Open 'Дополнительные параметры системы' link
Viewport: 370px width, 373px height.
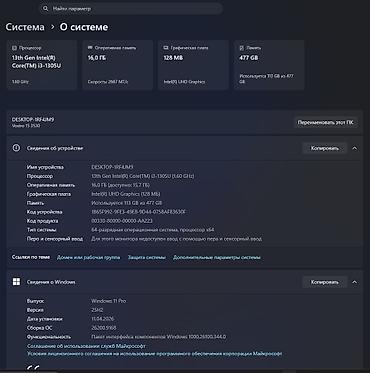217,257
